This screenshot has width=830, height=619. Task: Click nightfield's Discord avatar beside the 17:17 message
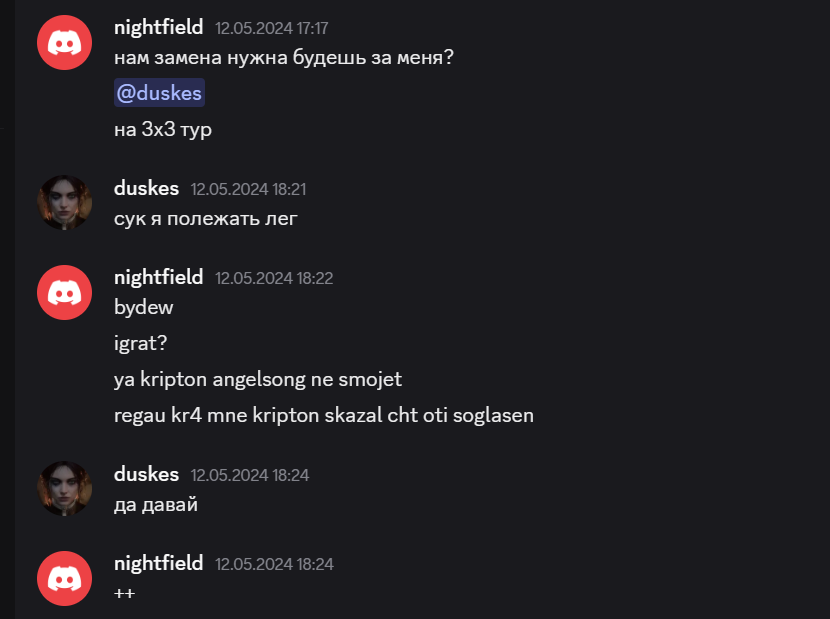pyautogui.click(x=64, y=43)
